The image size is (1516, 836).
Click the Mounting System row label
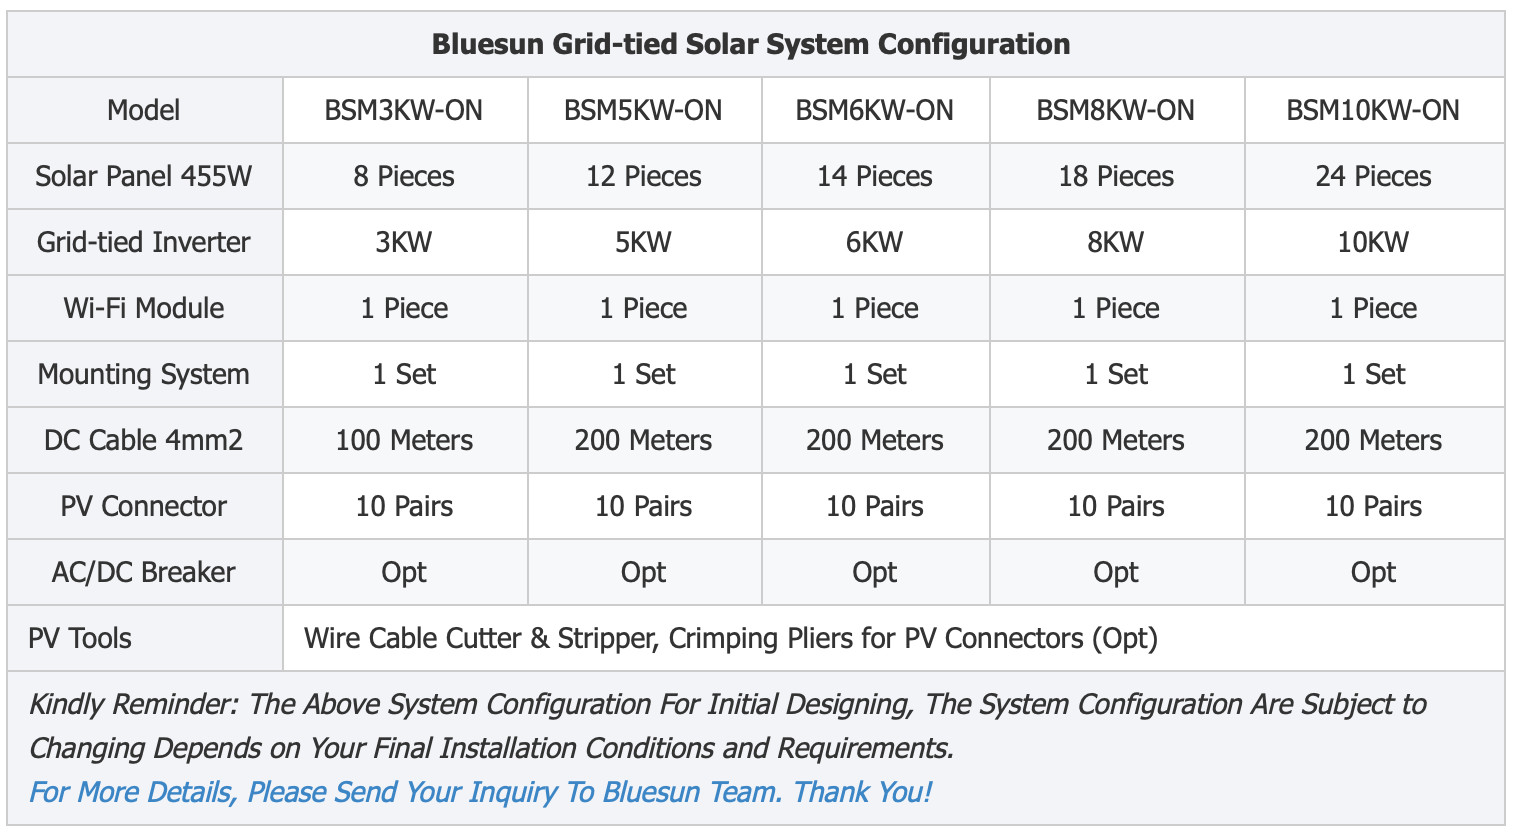pos(144,374)
